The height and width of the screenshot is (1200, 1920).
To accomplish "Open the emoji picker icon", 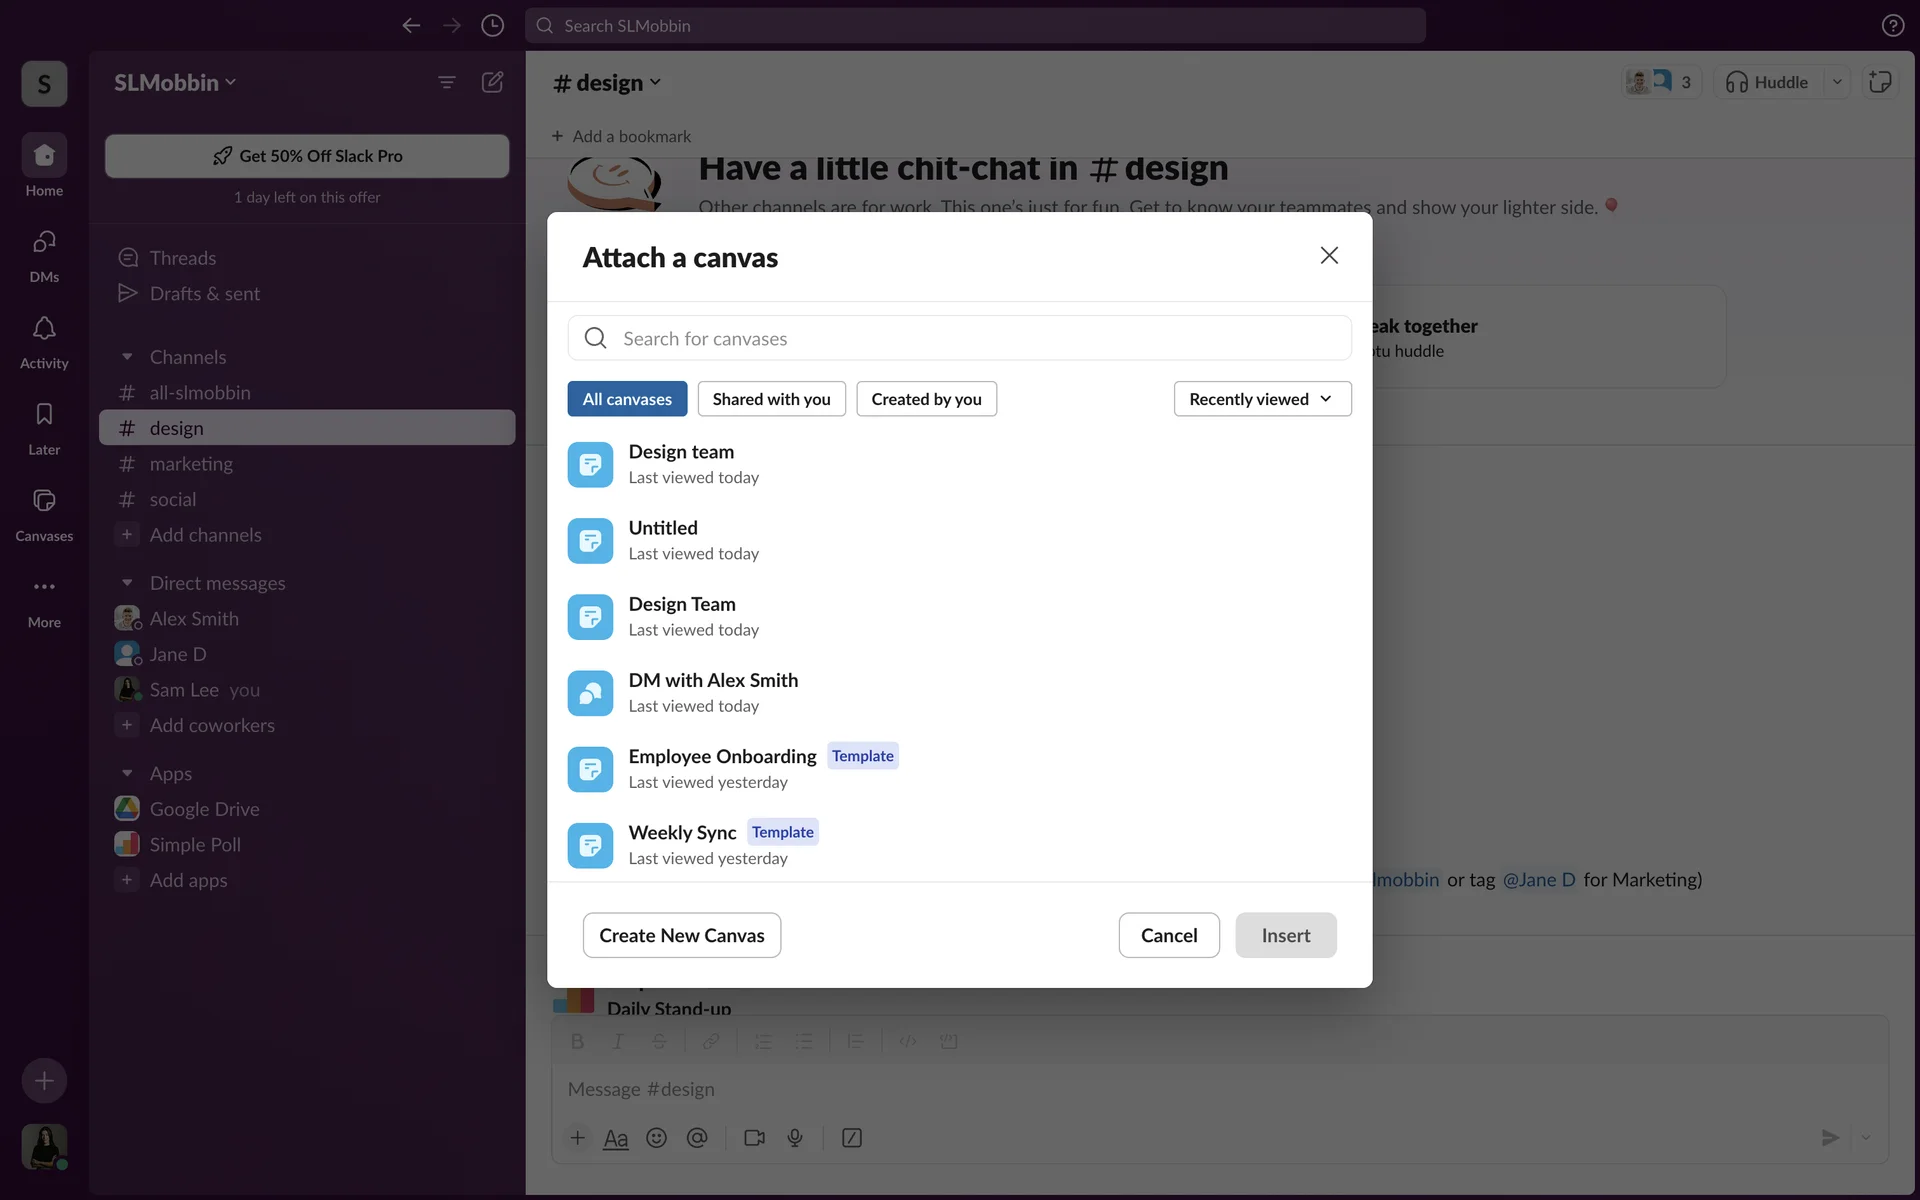I will tap(656, 1138).
